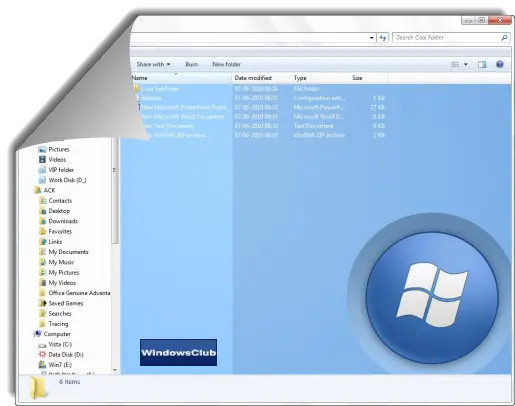Image resolution: width=515 pixels, height=406 pixels.
Task: Select the New WinRAR ZIP archive file
Action: (x=176, y=135)
